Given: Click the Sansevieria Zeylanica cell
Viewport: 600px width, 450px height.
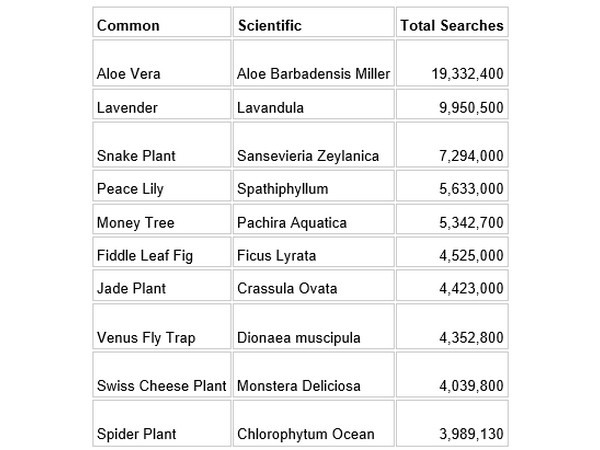Looking at the screenshot, I should pos(308,155).
